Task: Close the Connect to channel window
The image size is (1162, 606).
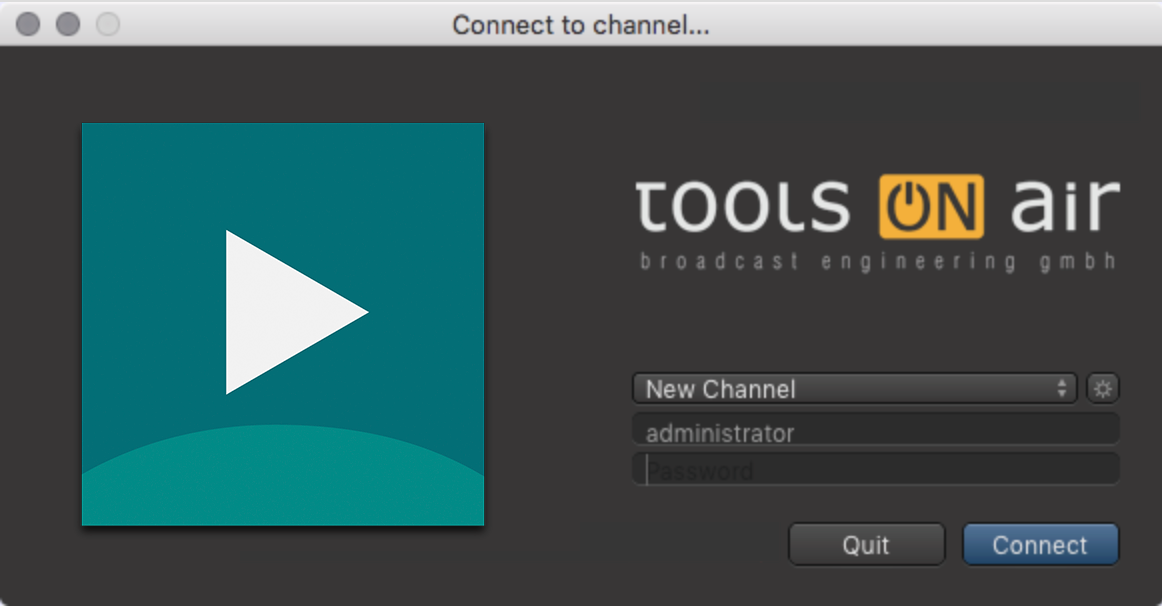Action: click(28, 24)
